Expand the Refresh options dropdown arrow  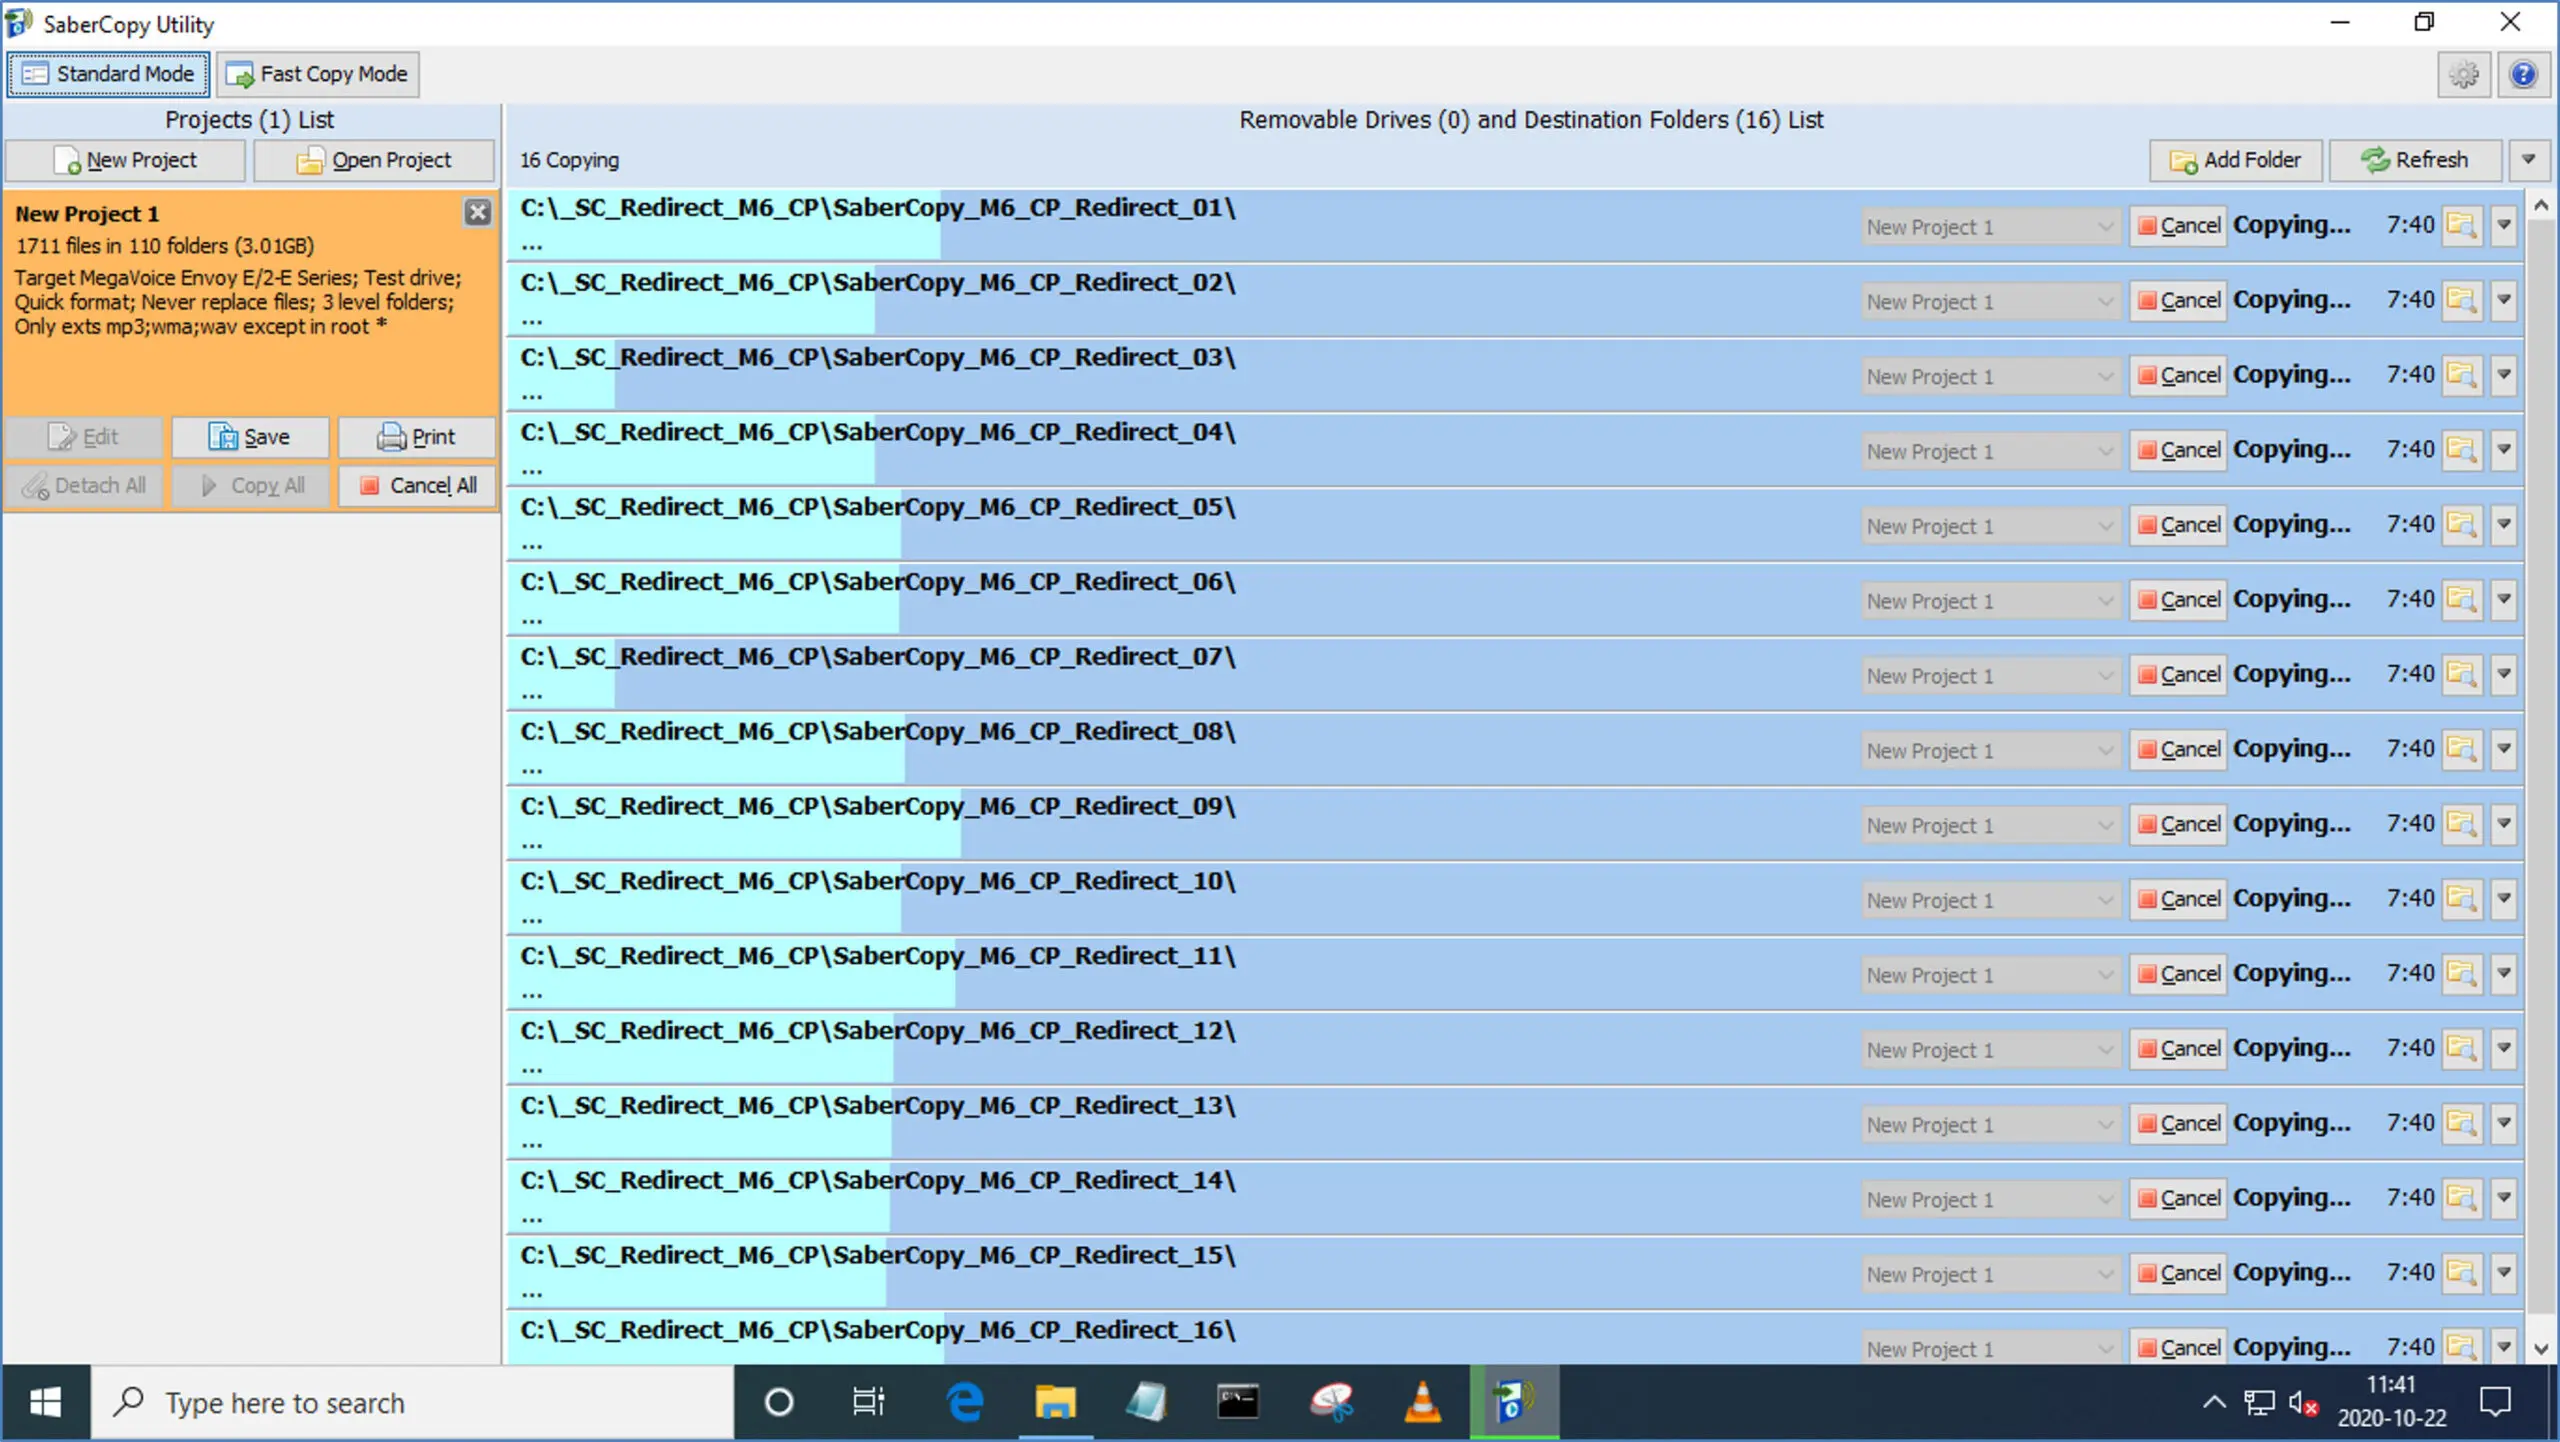coord(2528,160)
